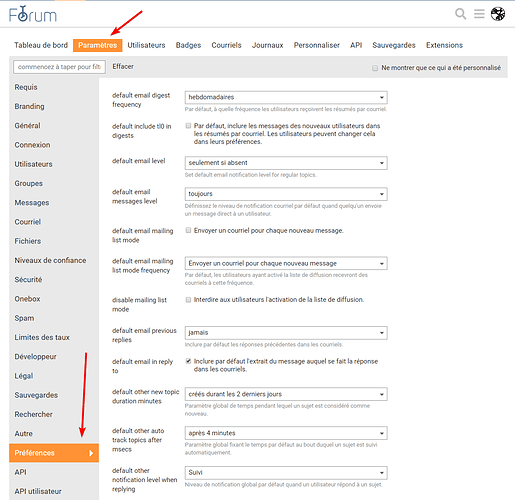Switch to the Utilisateurs top tab
The width and height of the screenshot is (515, 500).
click(146, 45)
